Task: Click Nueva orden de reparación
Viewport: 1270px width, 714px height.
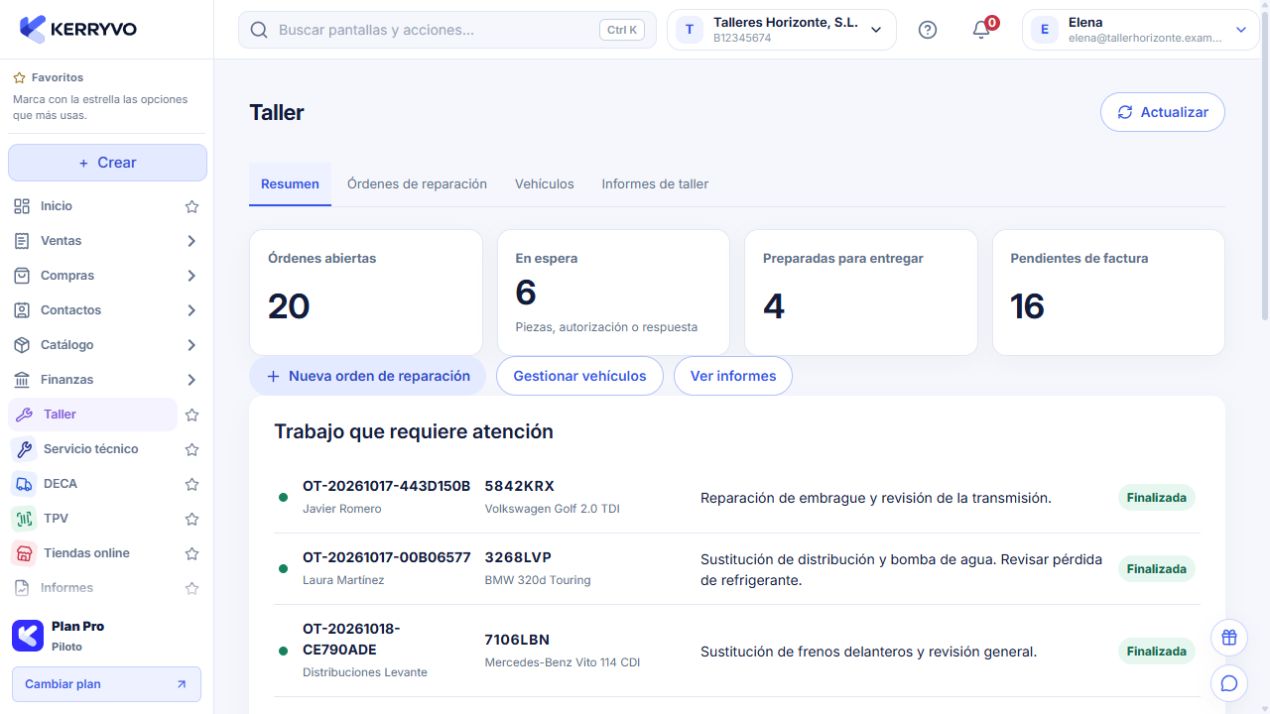Action: click(x=367, y=376)
